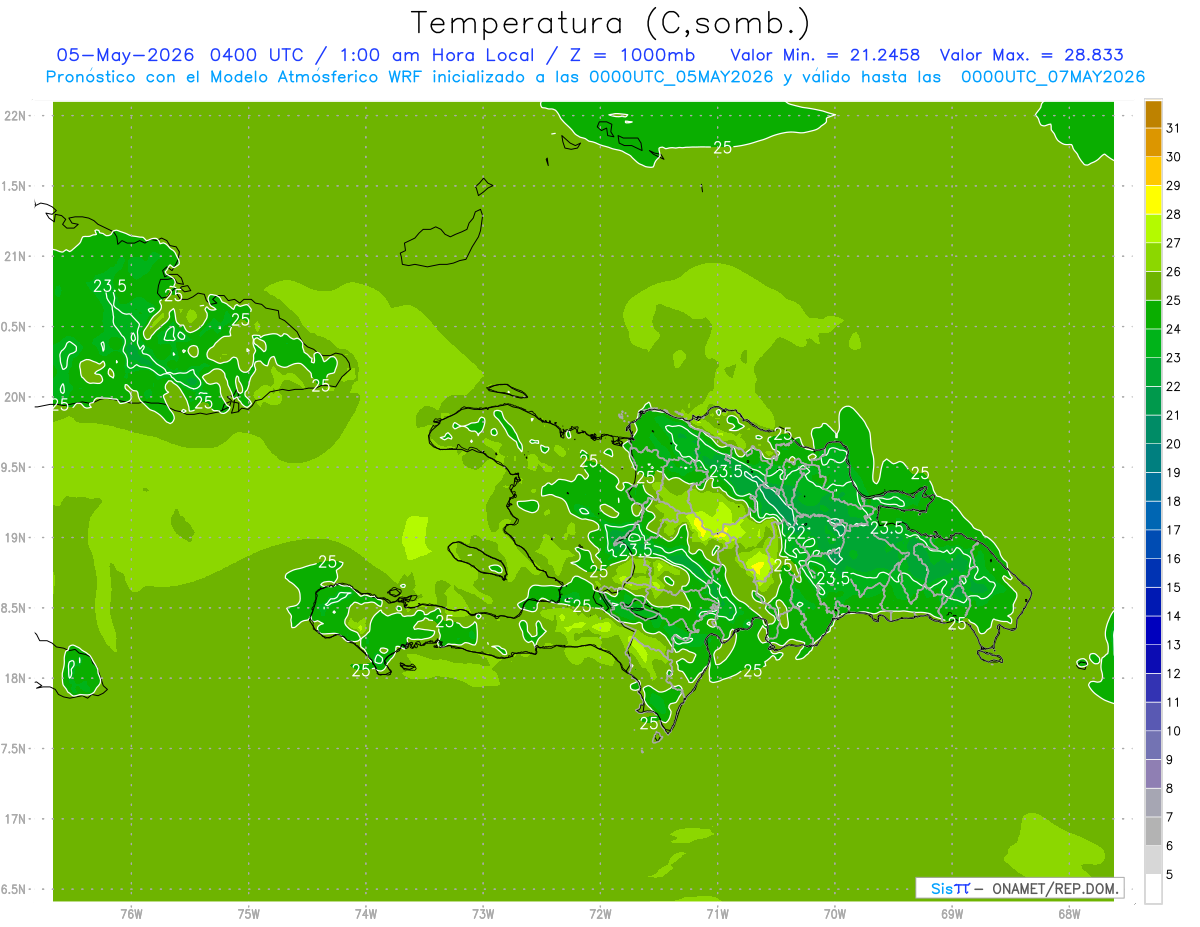Click the Temperatura (C,somb.) title
The image size is (1200, 927).
611,23
